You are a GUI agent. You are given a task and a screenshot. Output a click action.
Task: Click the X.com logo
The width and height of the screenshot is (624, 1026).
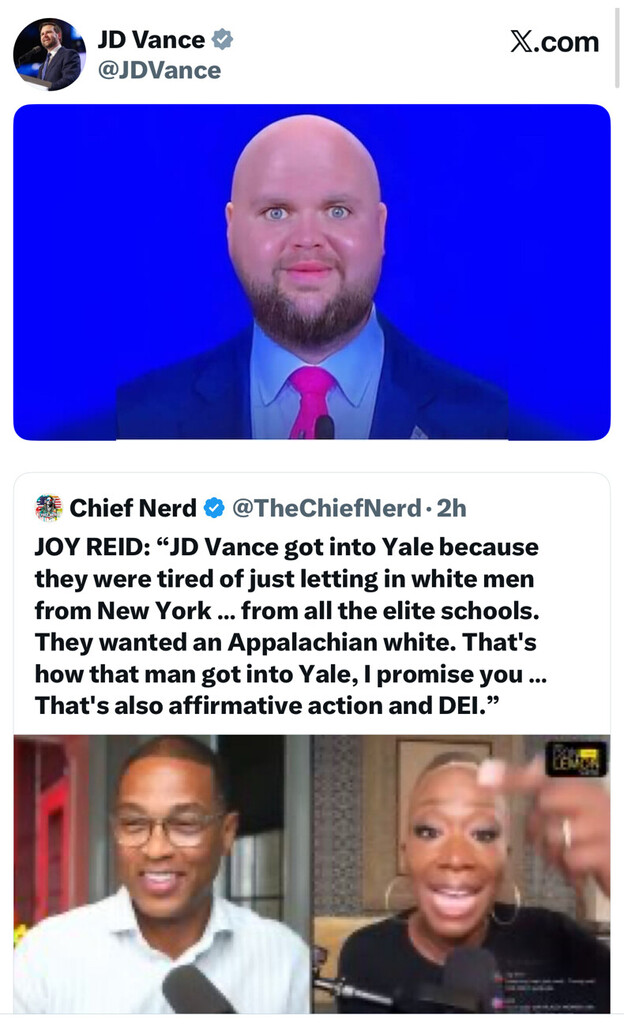555,42
